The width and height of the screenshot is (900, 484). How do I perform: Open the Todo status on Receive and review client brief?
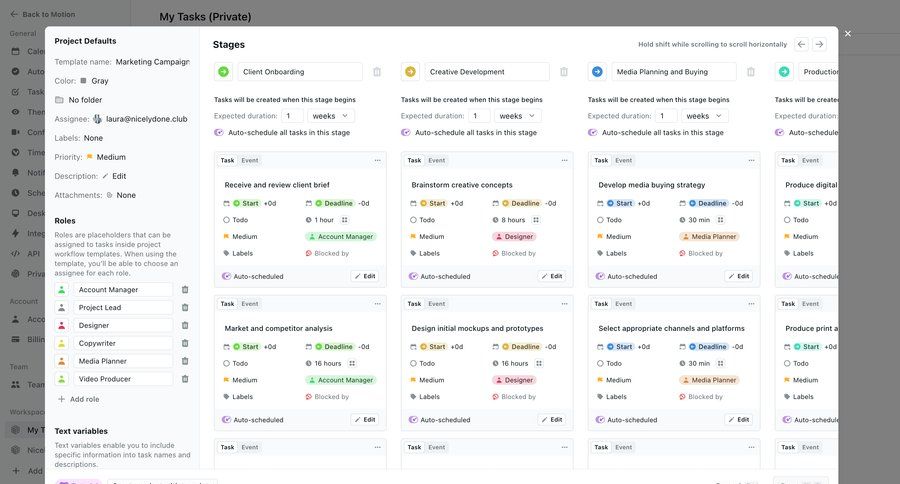(235, 220)
